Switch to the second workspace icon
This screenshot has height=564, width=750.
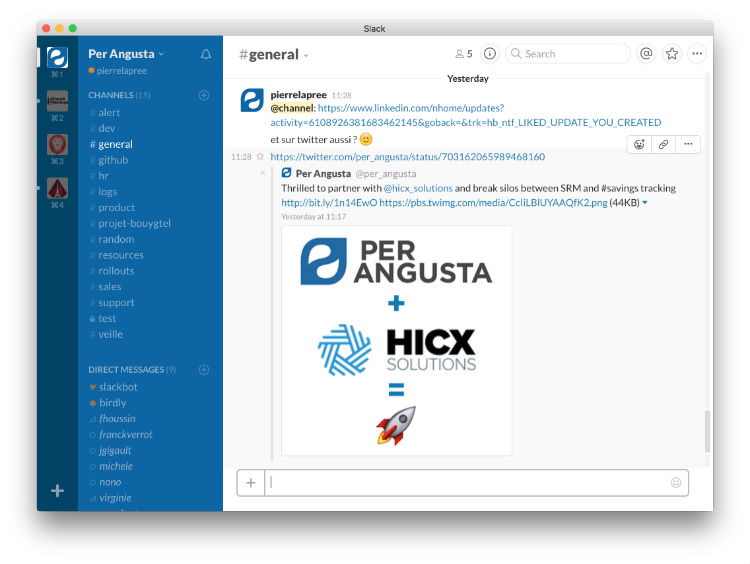click(x=57, y=100)
